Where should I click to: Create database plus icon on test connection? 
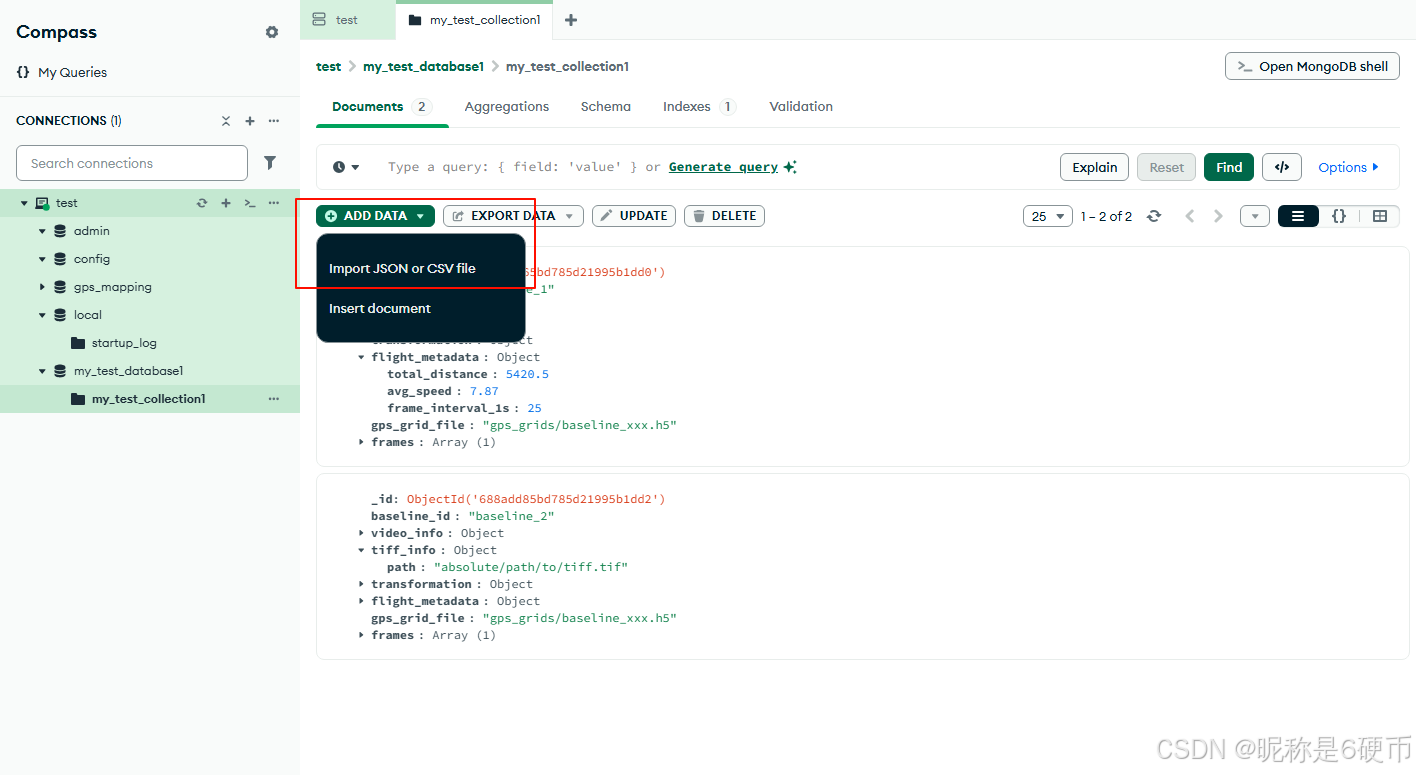226,203
